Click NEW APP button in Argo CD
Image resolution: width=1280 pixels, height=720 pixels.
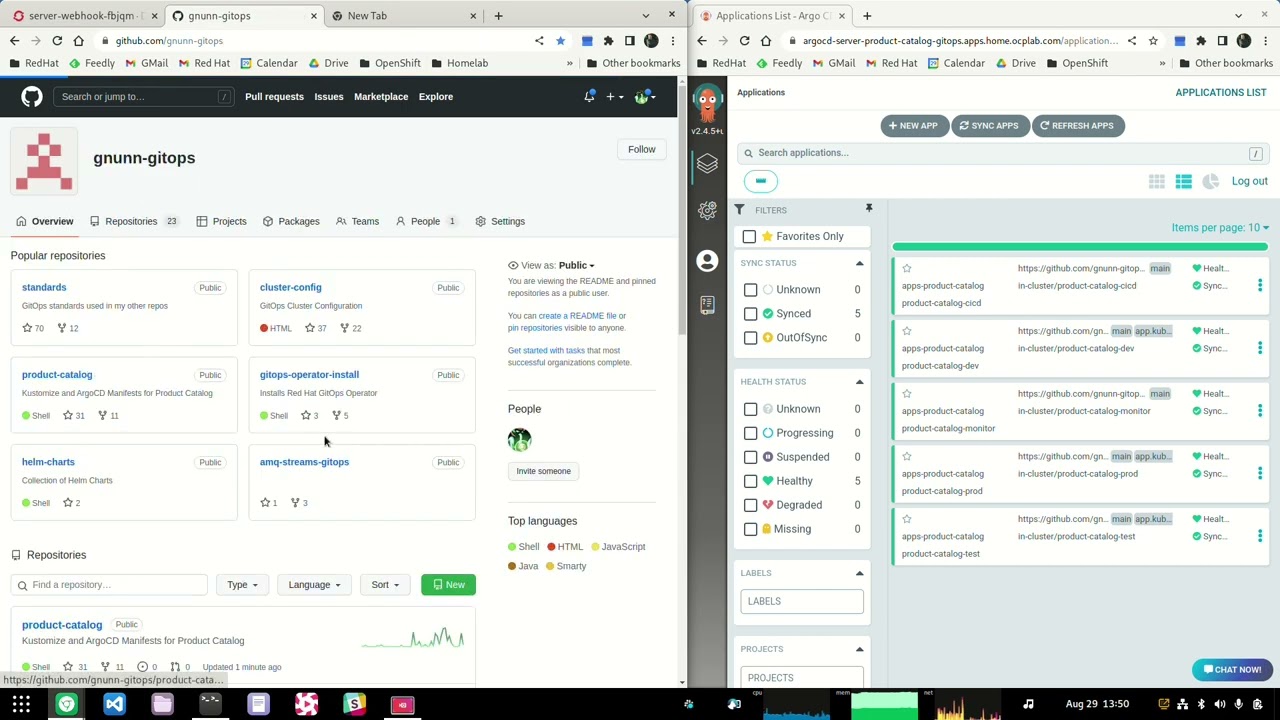pos(914,126)
